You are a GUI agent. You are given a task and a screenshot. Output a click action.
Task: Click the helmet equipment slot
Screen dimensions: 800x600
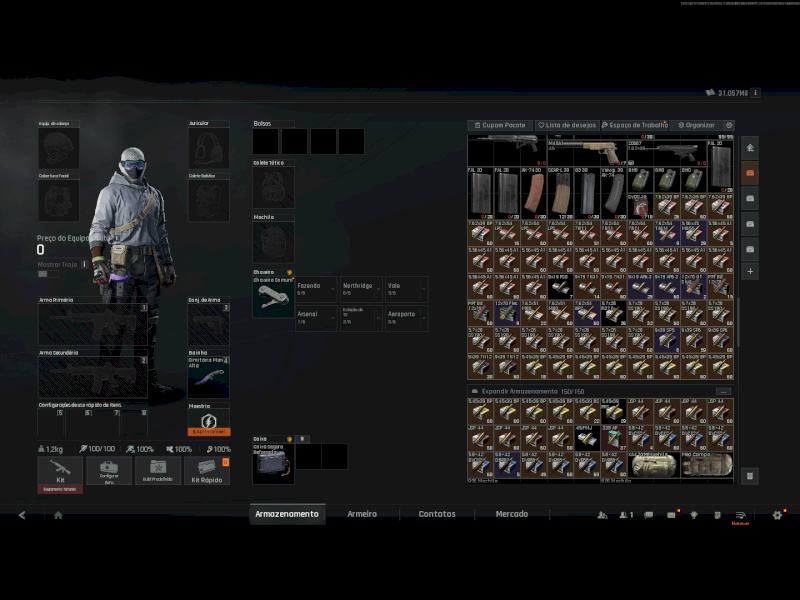59,148
